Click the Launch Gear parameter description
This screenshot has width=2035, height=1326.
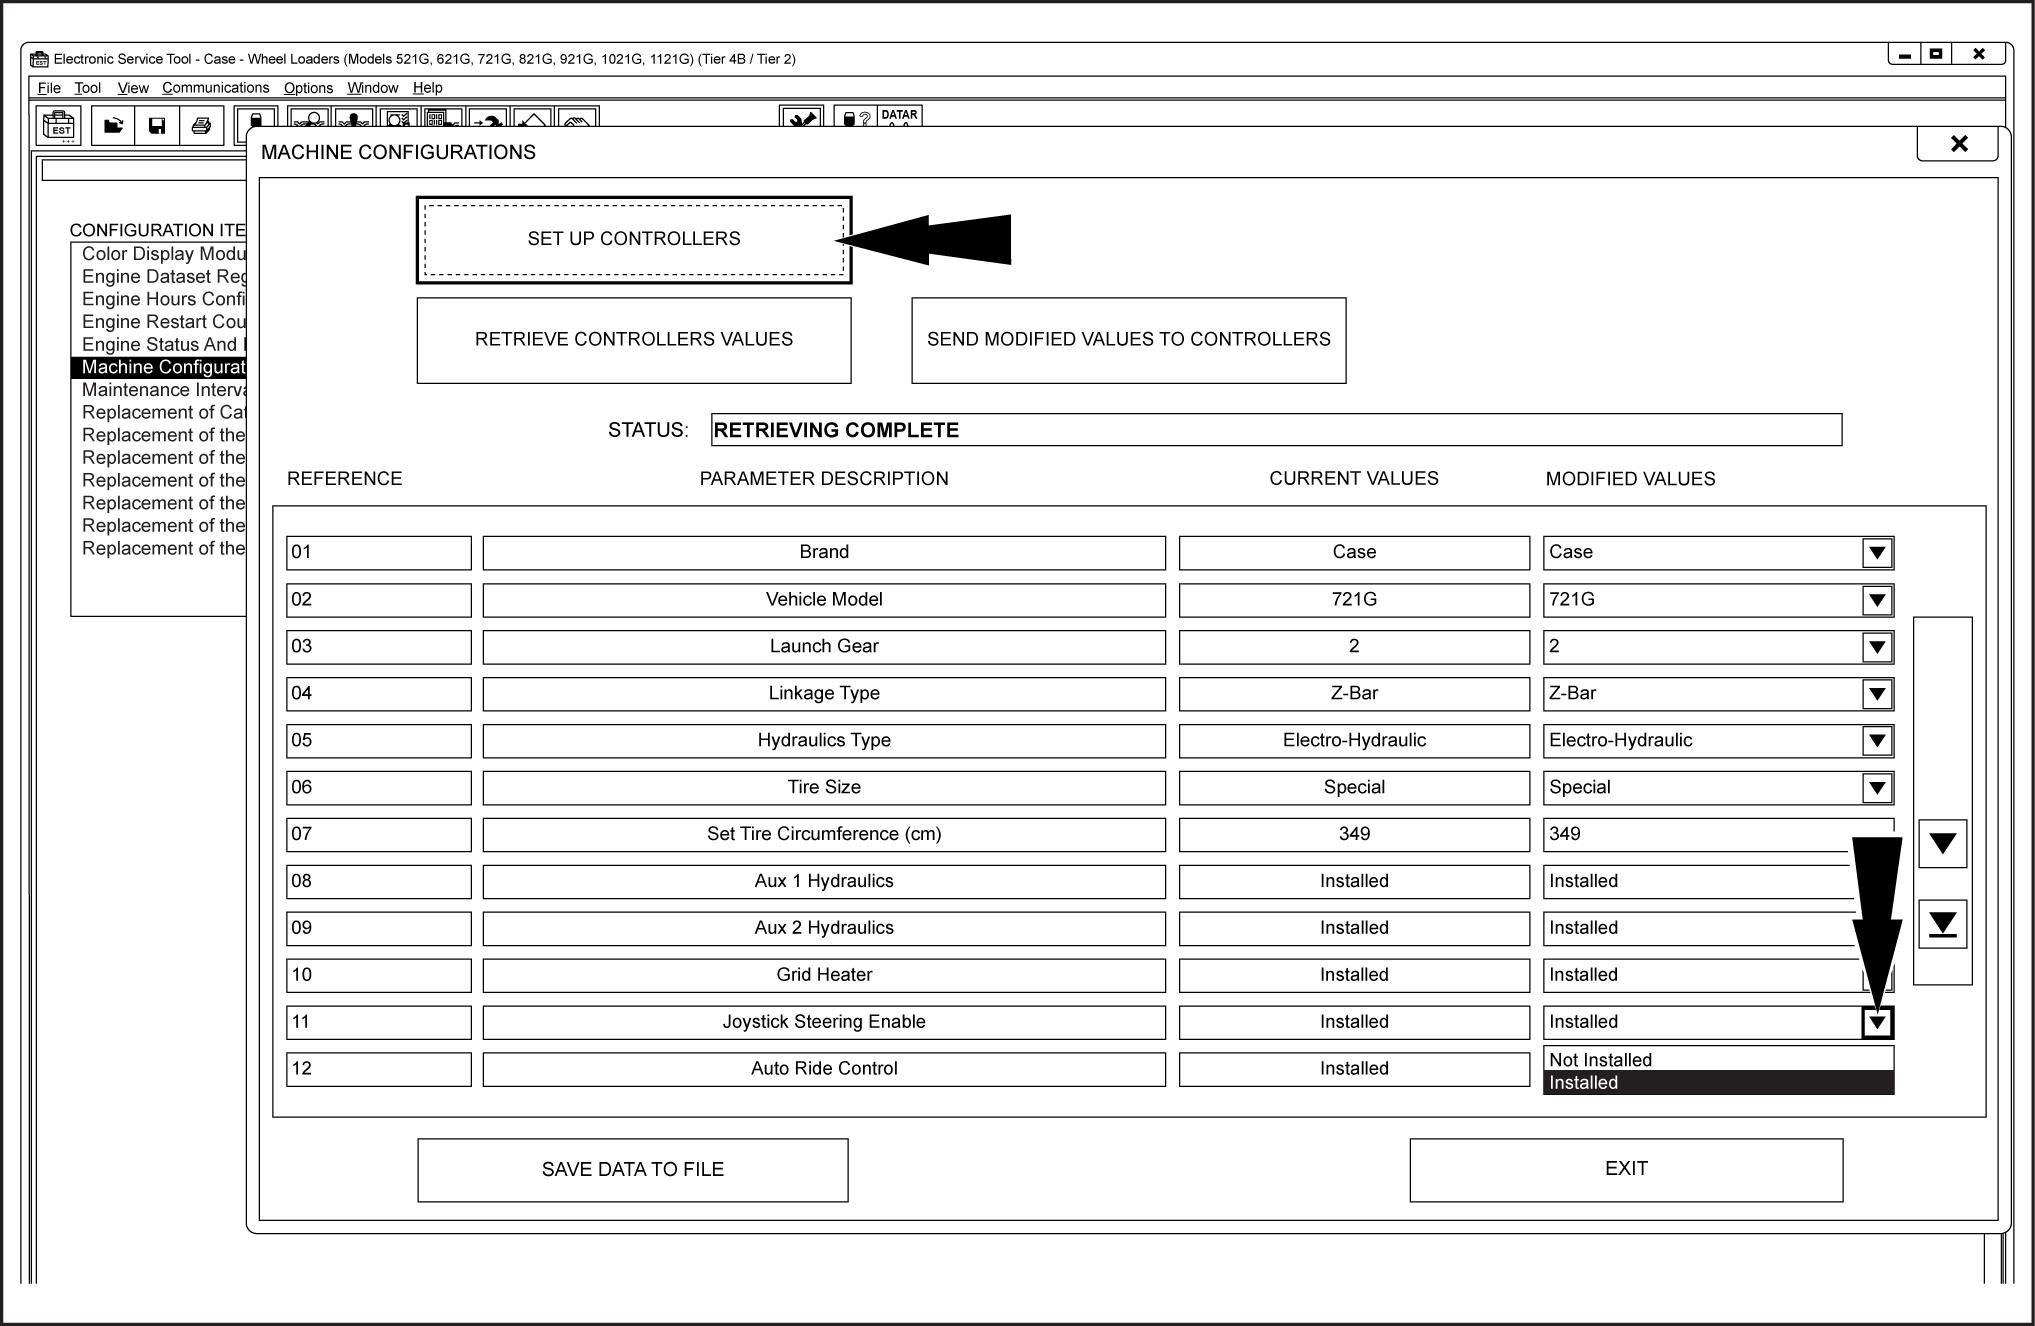coord(824,647)
